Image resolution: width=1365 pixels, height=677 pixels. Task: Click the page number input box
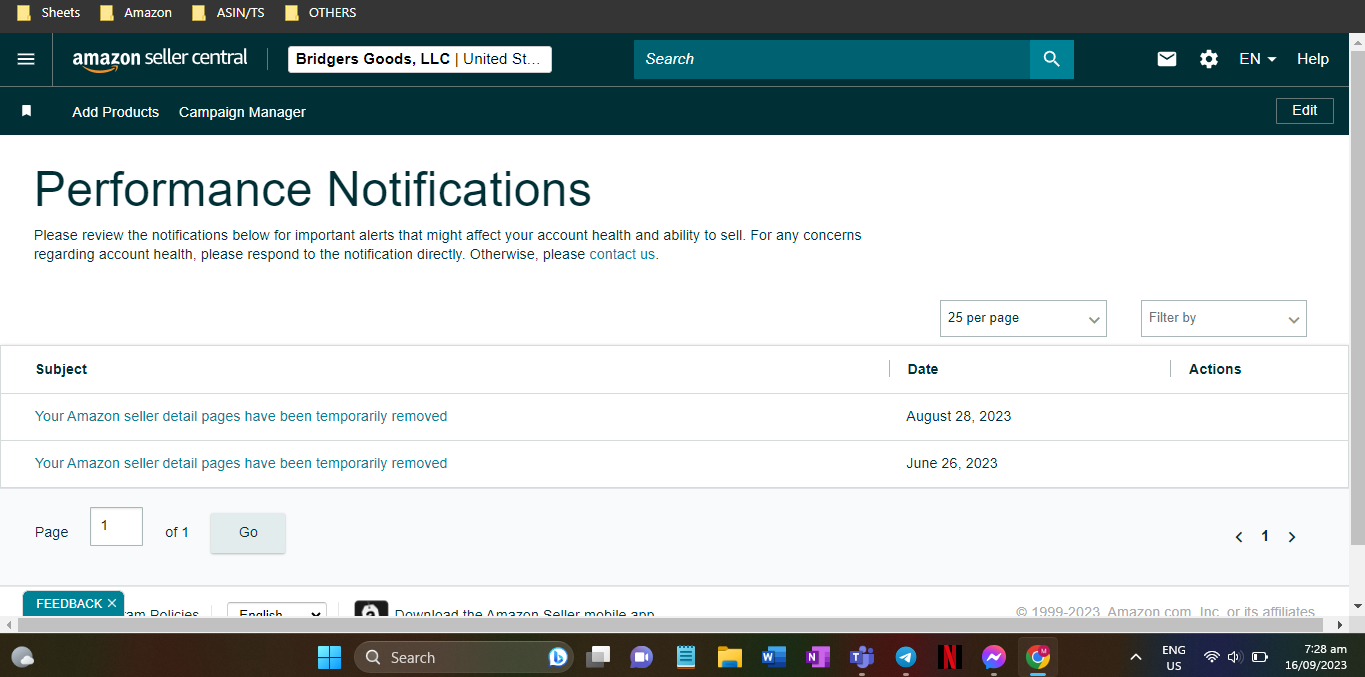click(116, 527)
